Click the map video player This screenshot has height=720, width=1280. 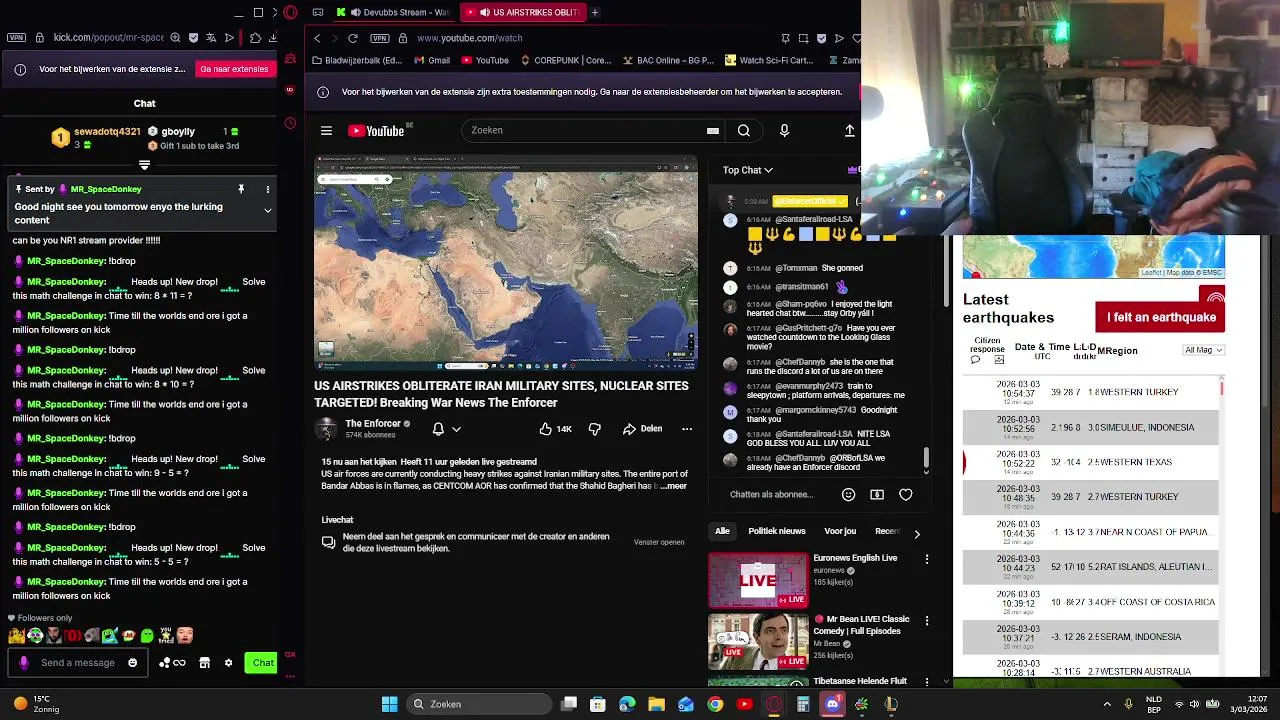(x=506, y=263)
